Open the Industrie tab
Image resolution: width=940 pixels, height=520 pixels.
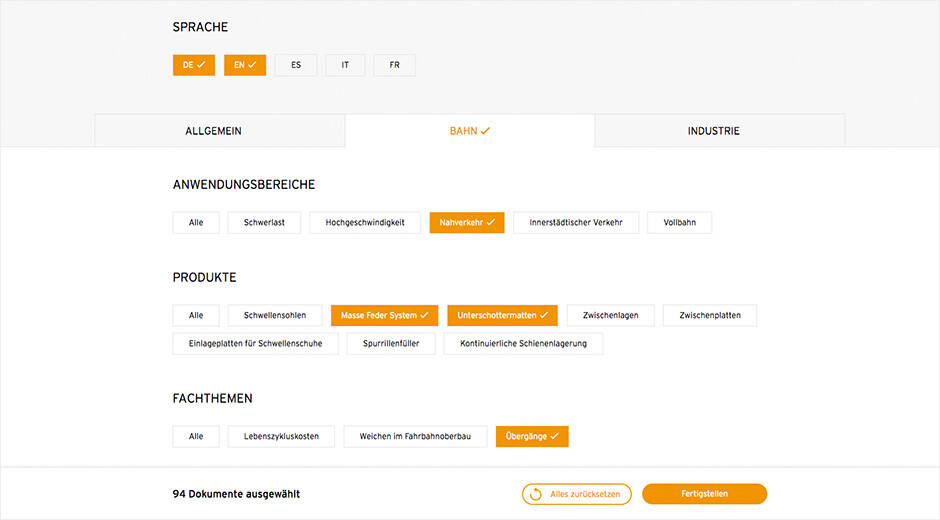click(713, 131)
